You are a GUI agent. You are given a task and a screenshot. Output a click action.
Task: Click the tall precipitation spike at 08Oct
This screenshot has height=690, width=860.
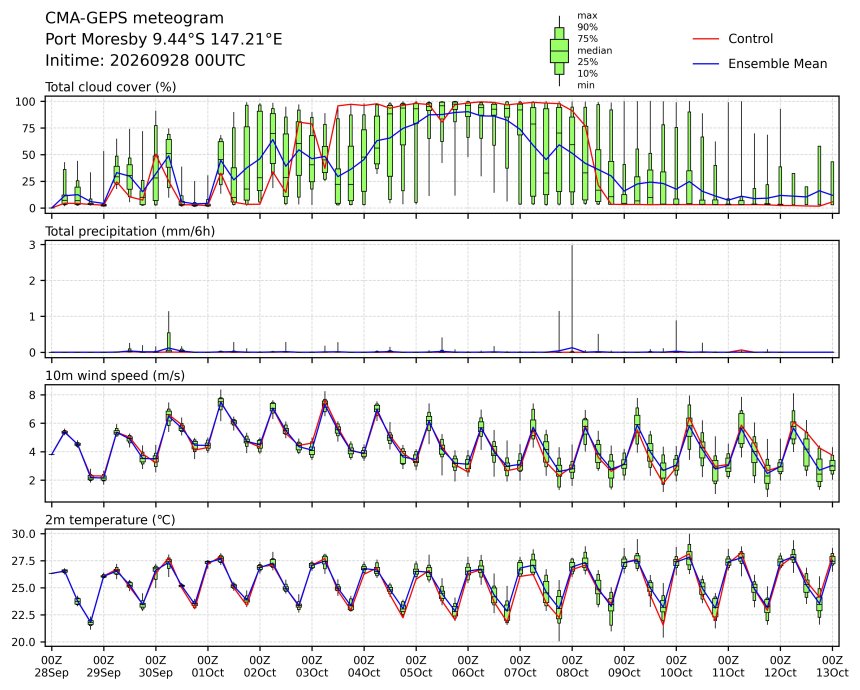pos(572,296)
